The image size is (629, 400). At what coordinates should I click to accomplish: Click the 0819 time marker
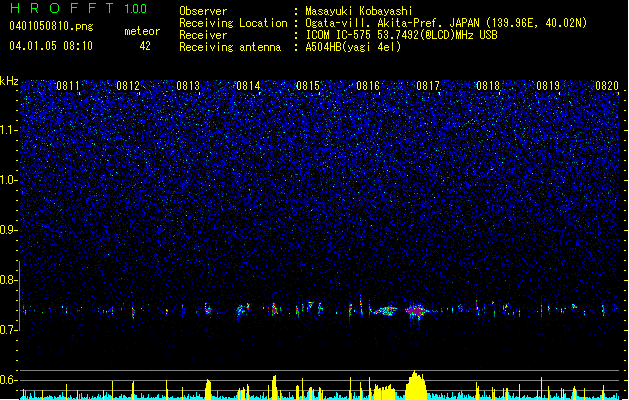[548, 86]
